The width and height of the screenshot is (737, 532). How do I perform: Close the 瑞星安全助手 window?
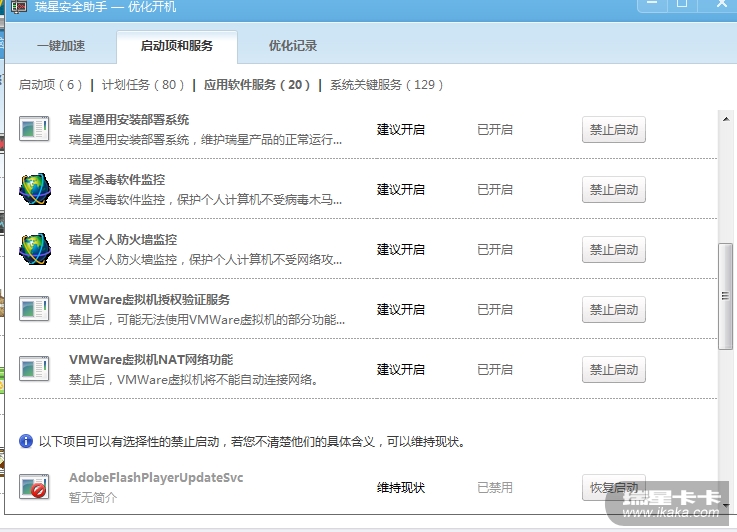pos(721,5)
